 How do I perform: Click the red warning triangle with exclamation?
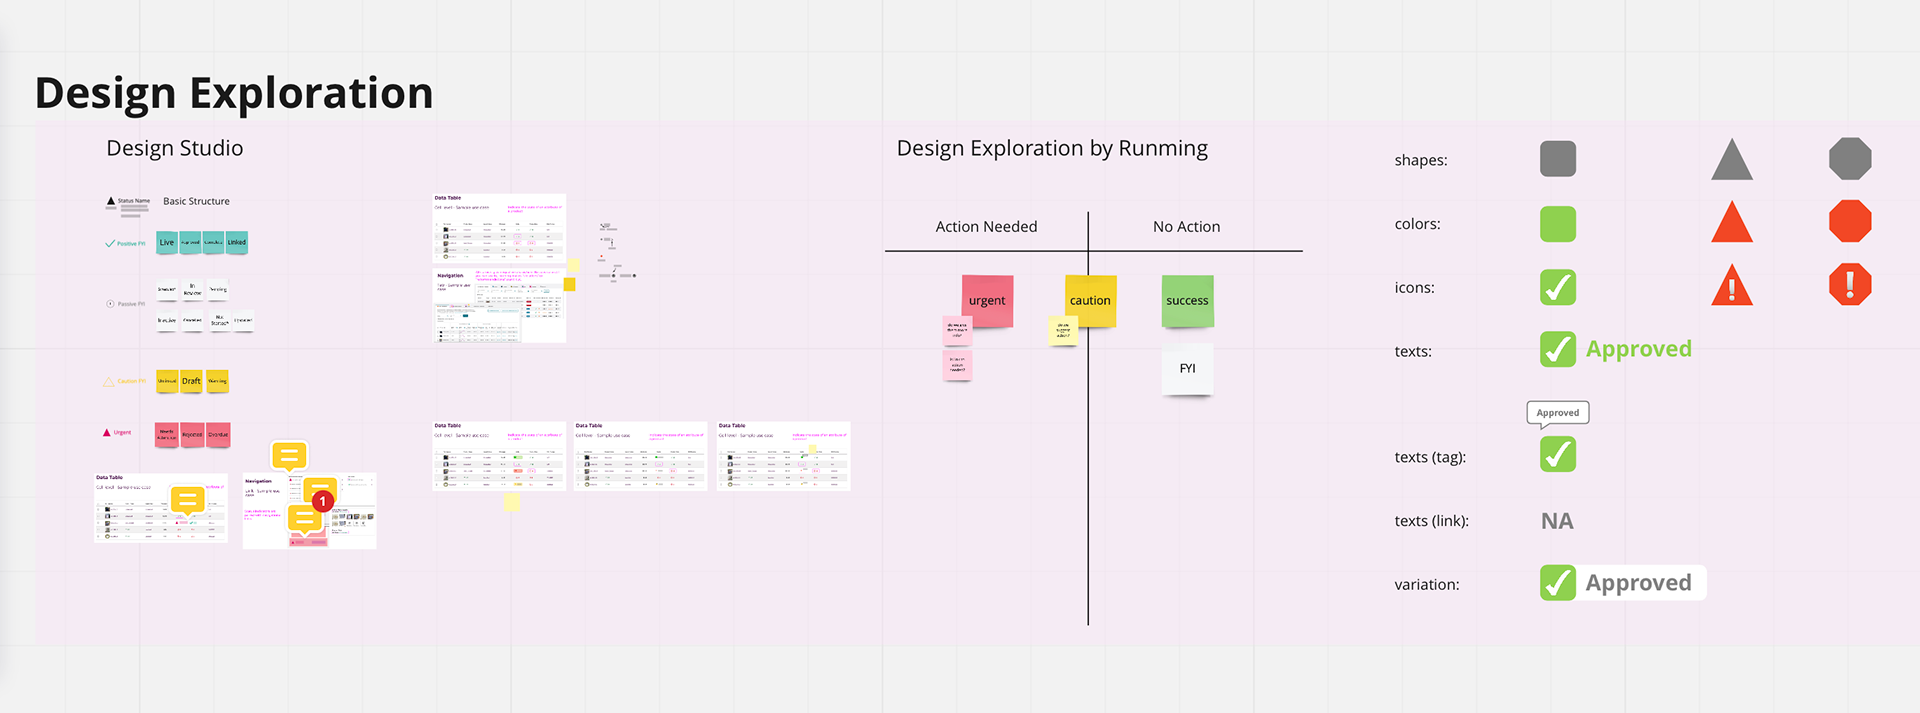1731,286
